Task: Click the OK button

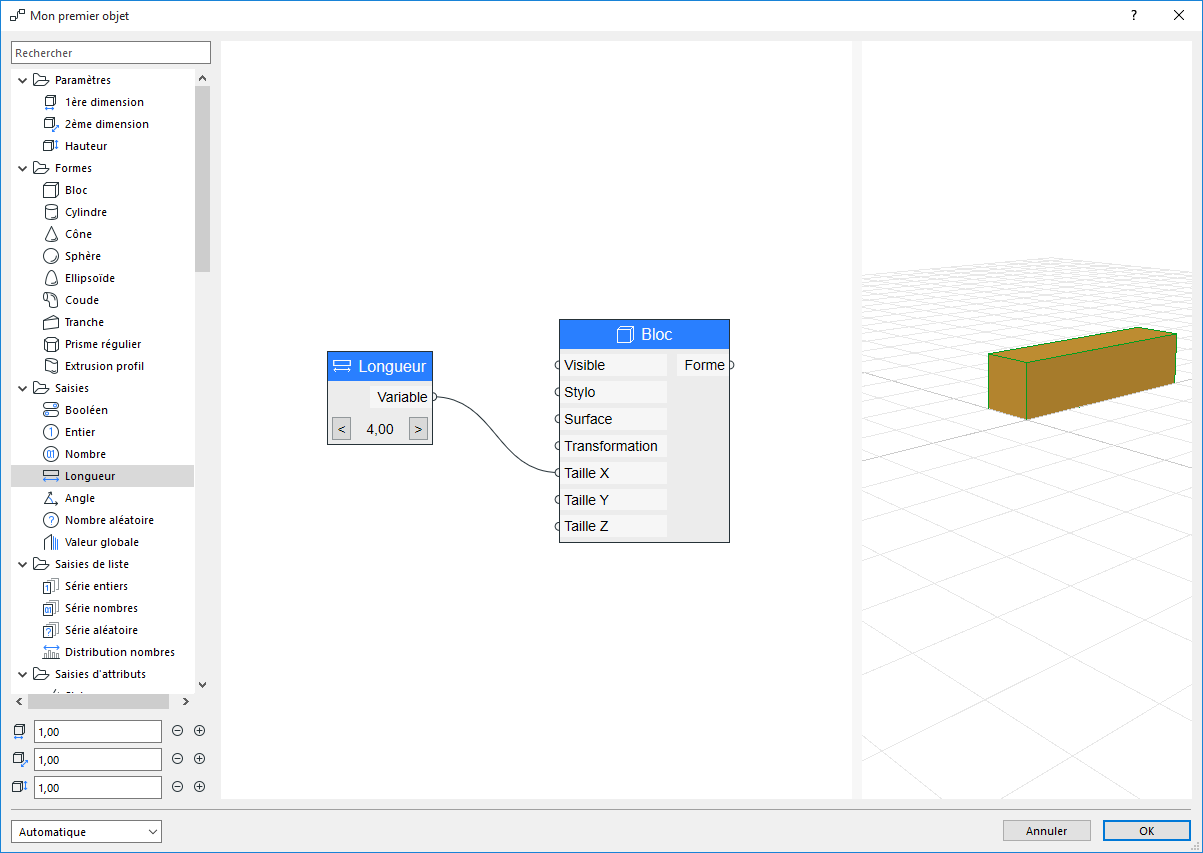Action: pyautogui.click(x=1146, y=831)
